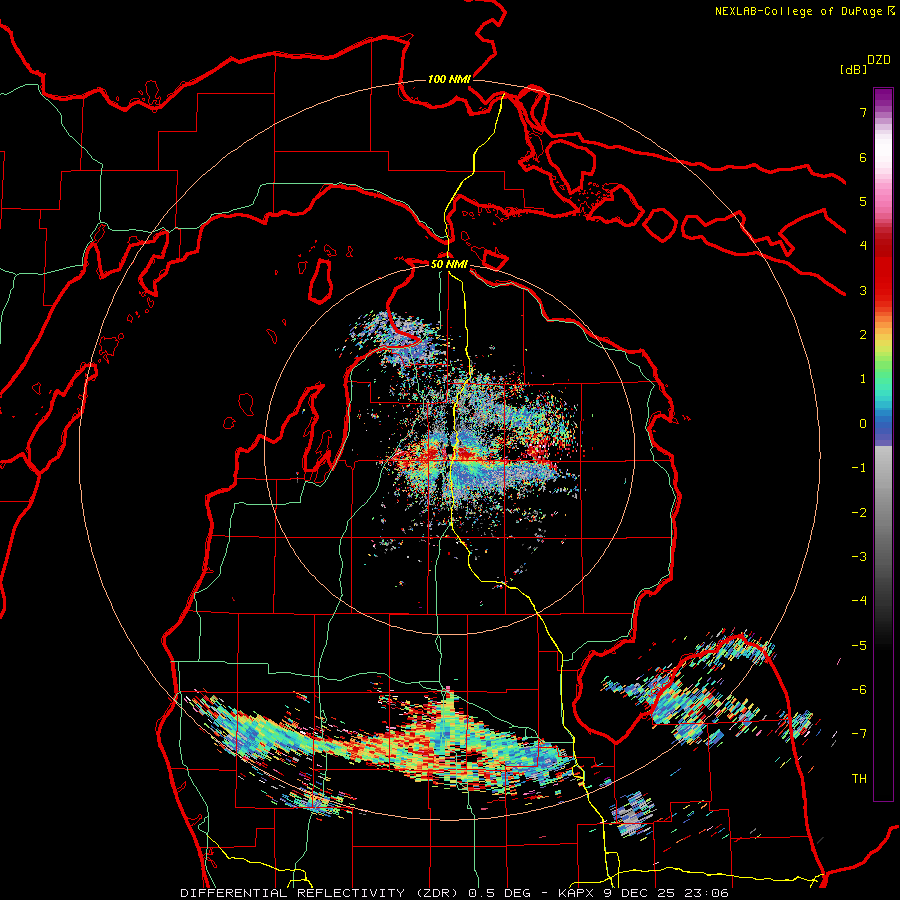900x900 pixels.
Task: Click the 1 value on color scale
Action: pyautogui.click(x=863, y=379)
